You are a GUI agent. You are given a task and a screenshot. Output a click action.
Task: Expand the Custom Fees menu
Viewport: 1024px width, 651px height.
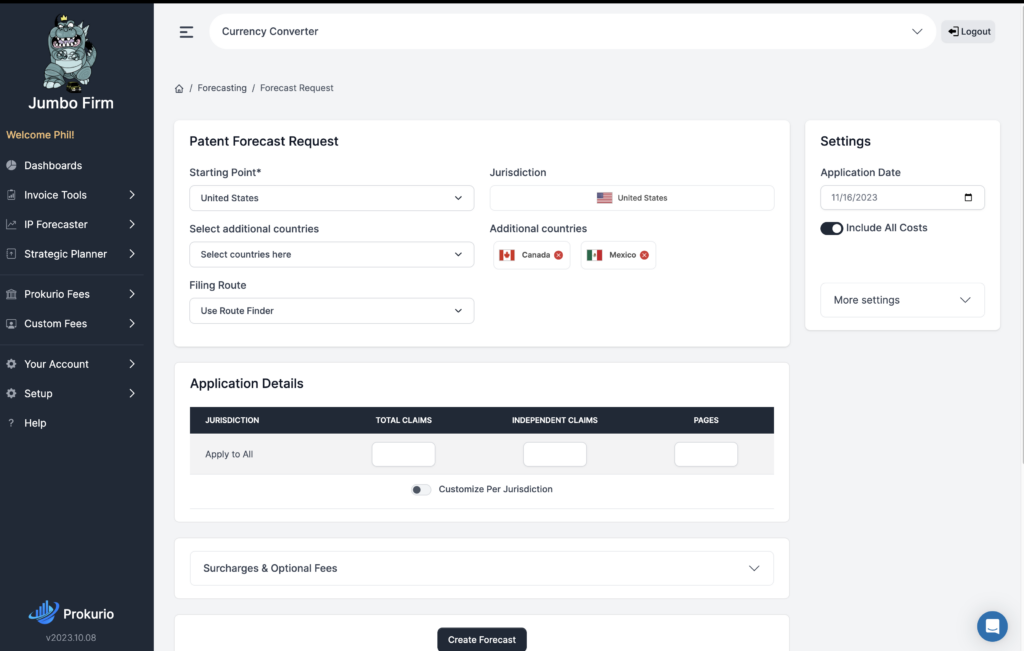(x=71, y=323)
